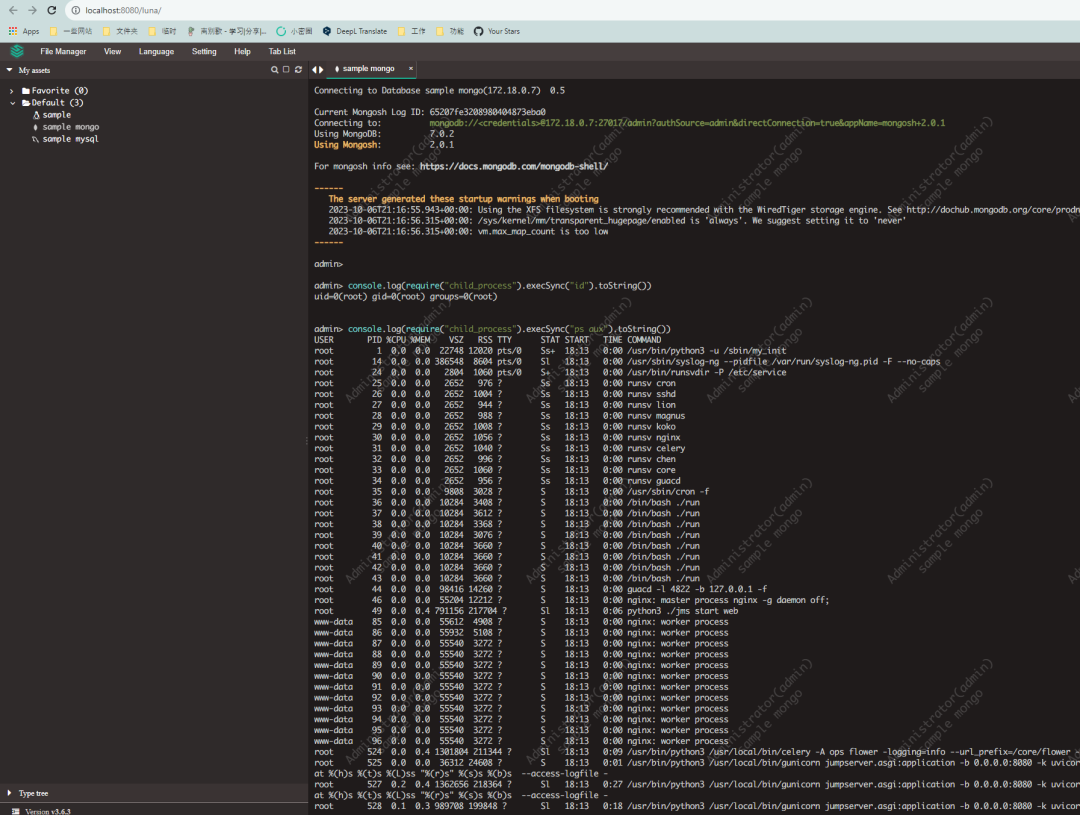Search assets with the magnifier icon
1080x815 pixels.
275,70
